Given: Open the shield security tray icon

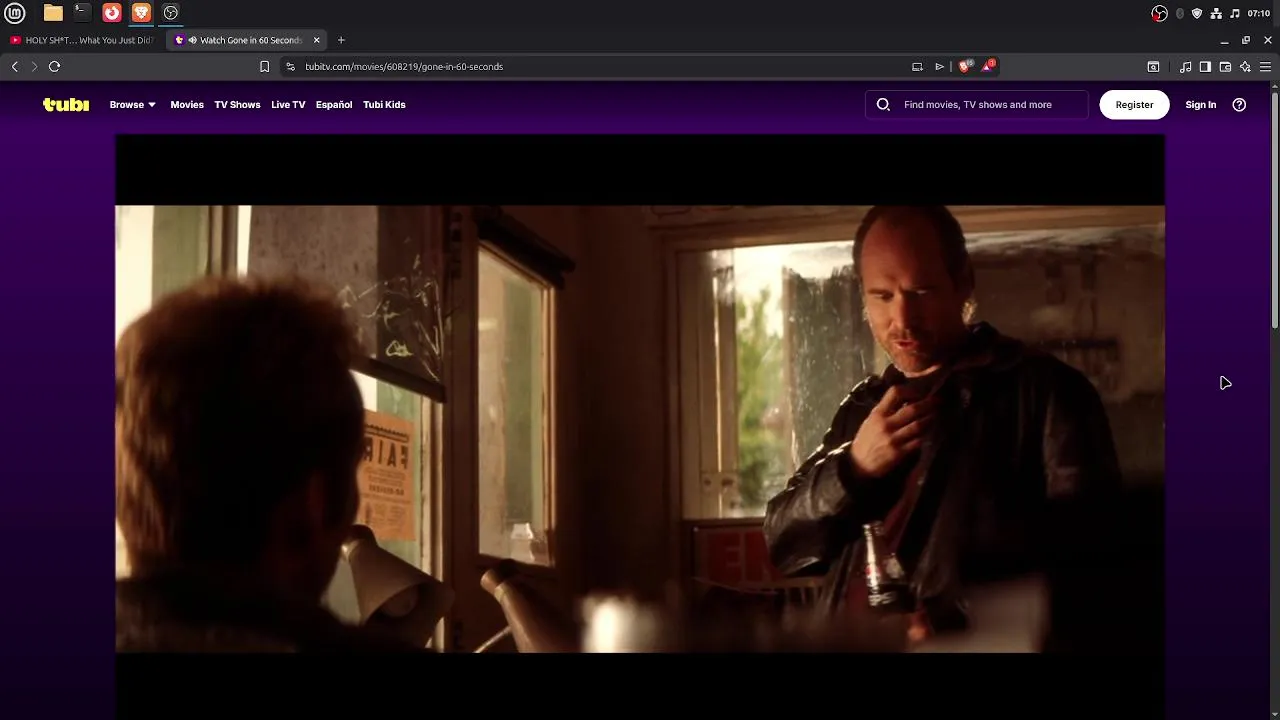Looking at the screenshot, I should click(1197, 13).
